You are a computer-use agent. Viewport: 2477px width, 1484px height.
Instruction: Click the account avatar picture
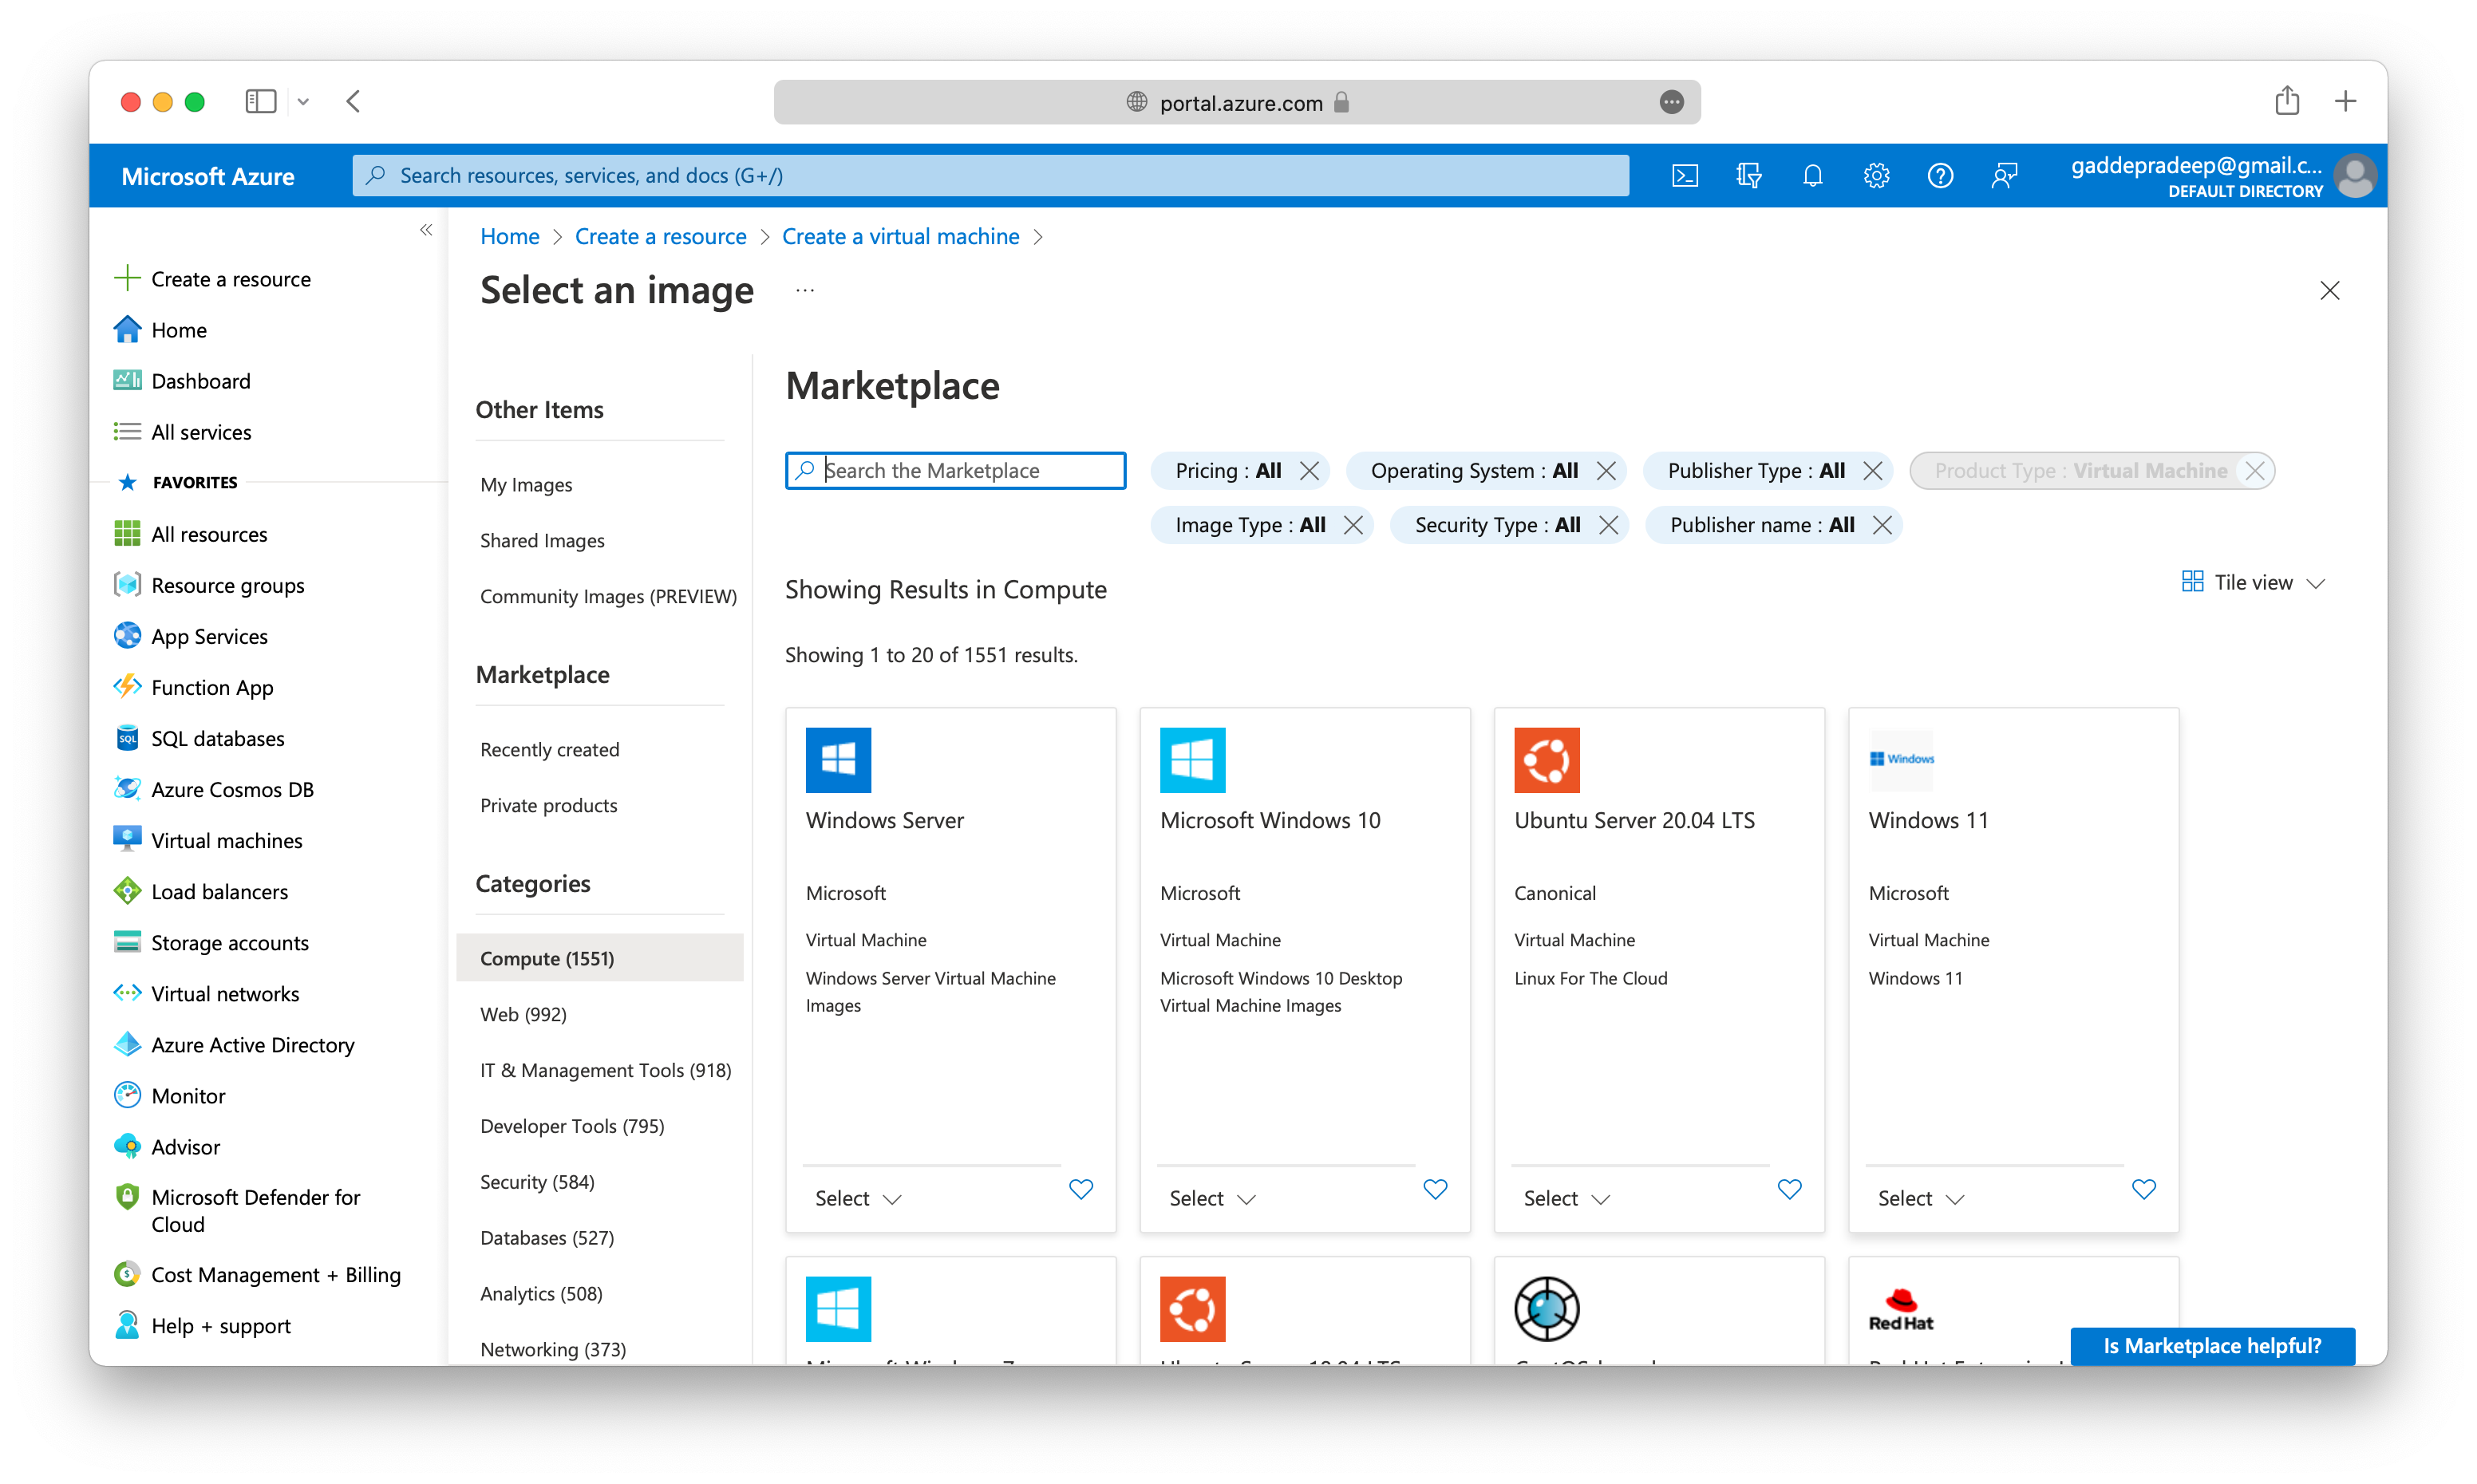(2355, 176)
